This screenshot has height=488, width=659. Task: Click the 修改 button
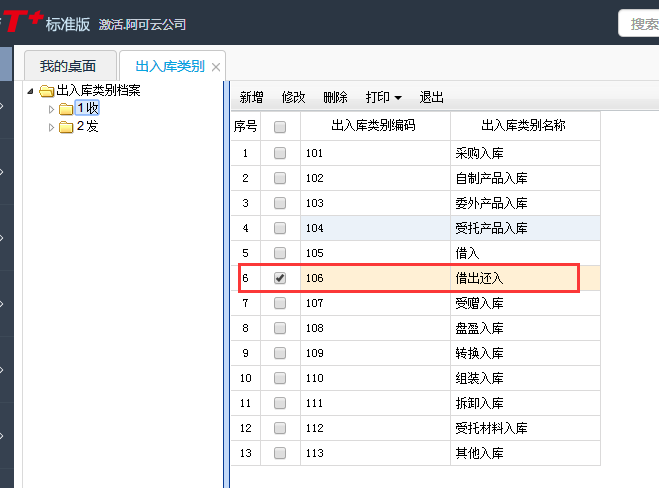pos(293,98)
